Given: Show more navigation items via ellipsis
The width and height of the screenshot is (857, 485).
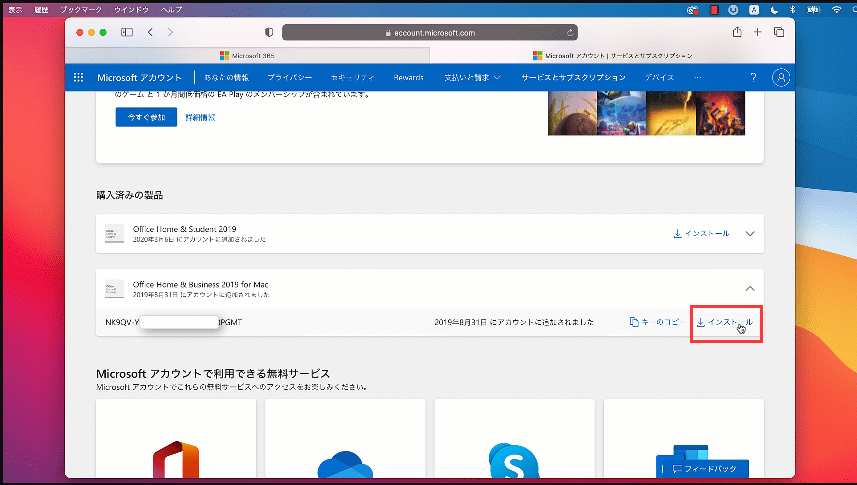Looking at the screenshot, I should pos(697,78).
